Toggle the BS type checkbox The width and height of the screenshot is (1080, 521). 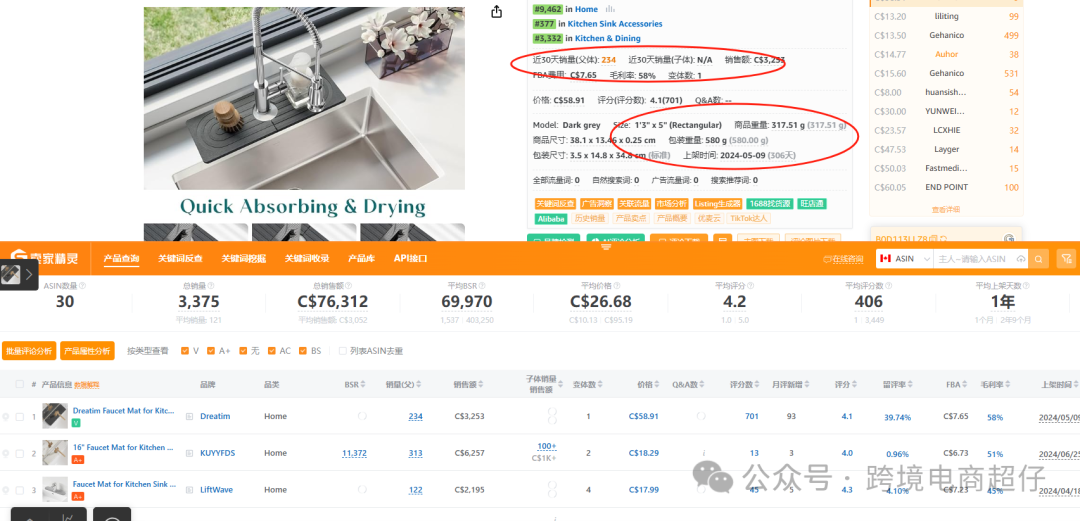pos(303,351)
